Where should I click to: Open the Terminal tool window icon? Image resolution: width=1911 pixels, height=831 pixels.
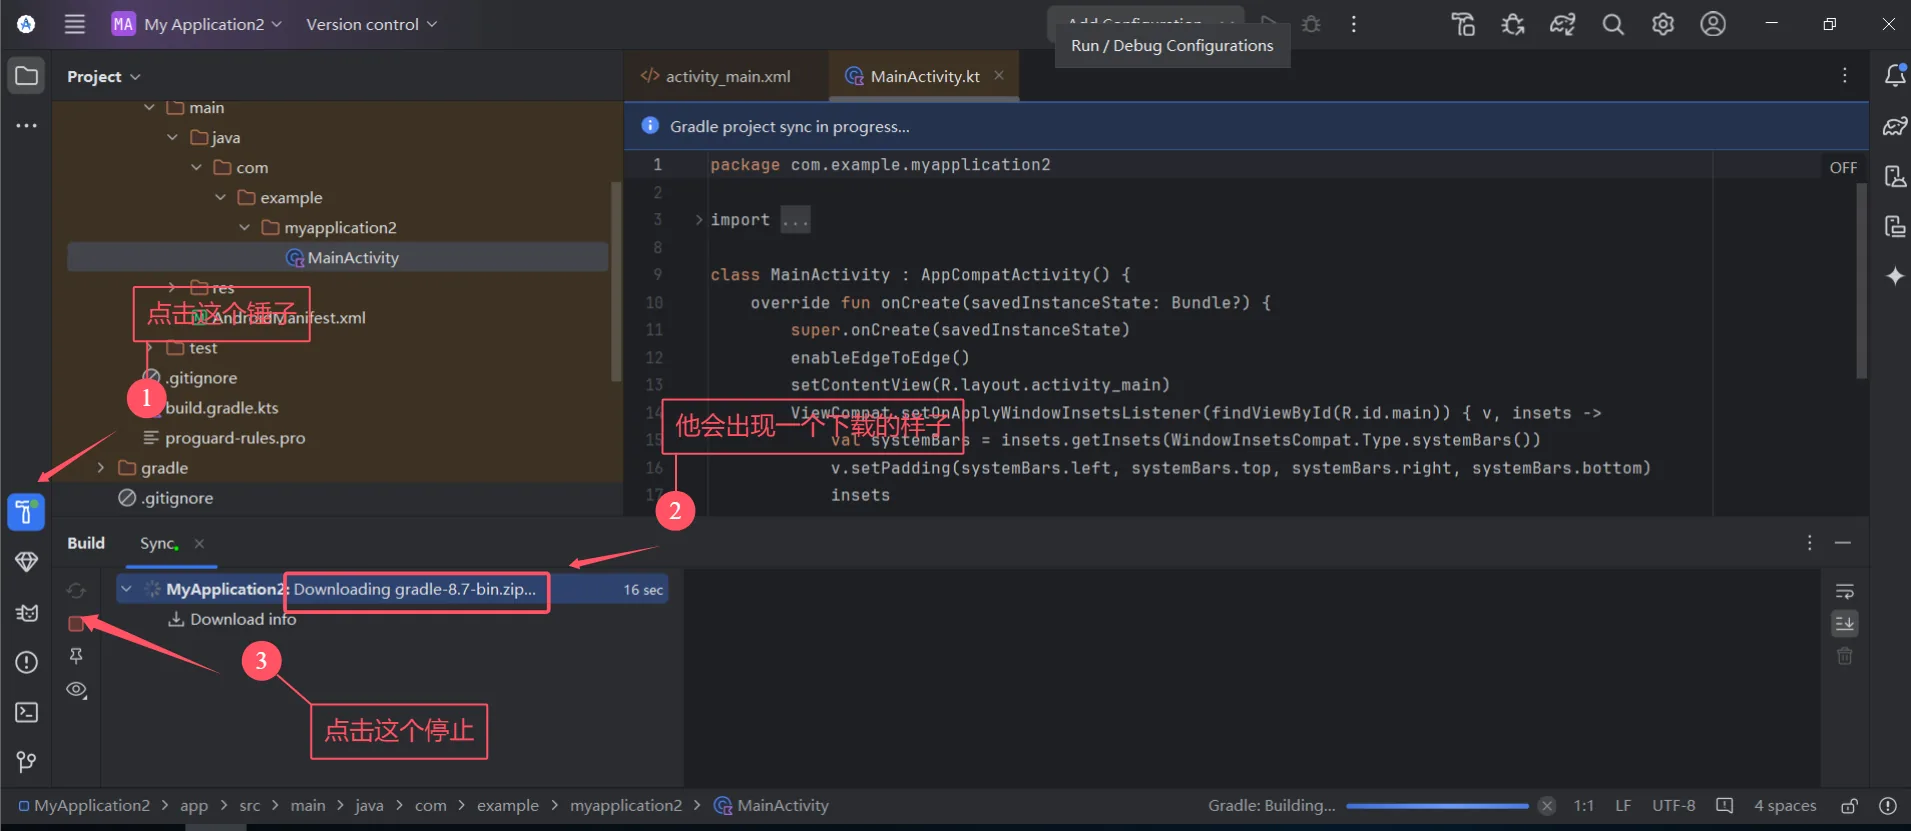click(x=26, y=712)
